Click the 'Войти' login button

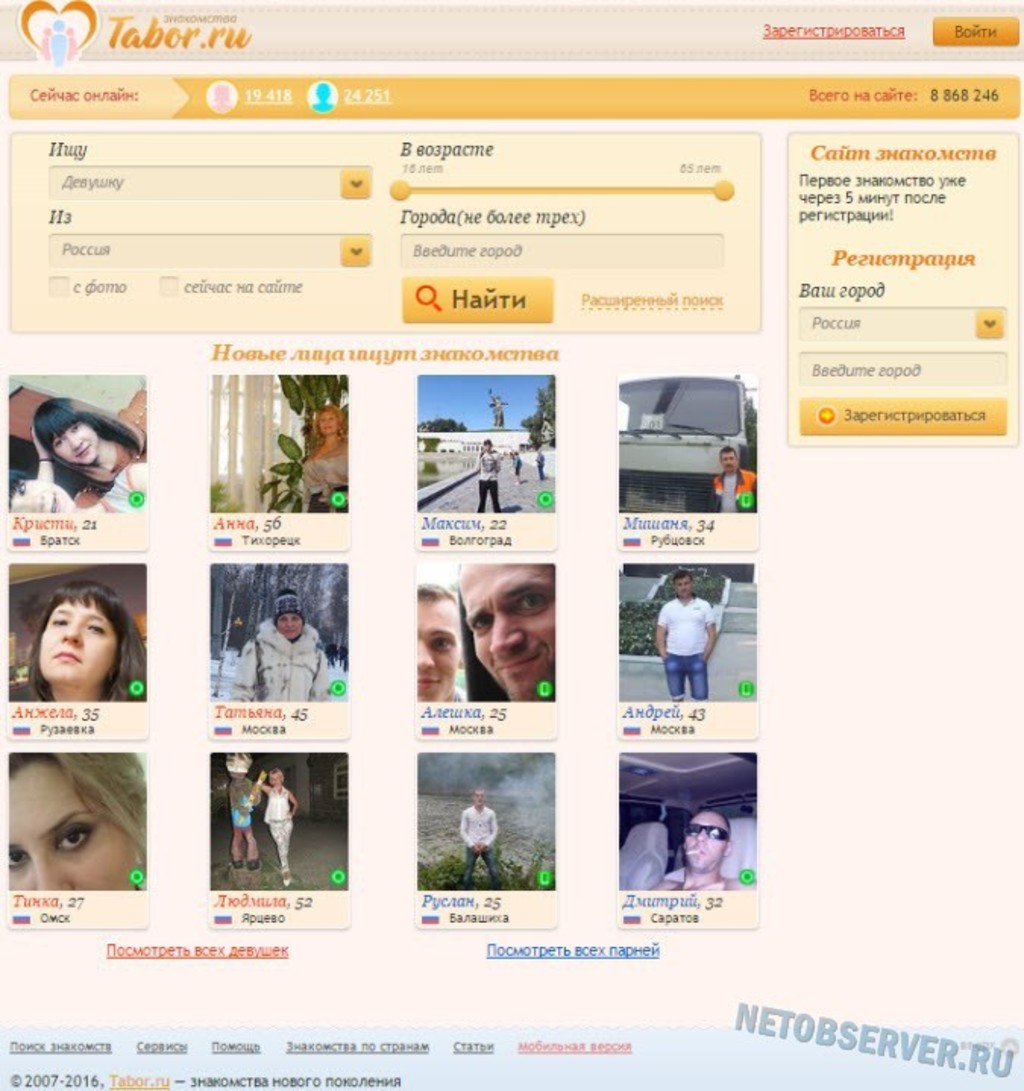(x=974, y=32)
